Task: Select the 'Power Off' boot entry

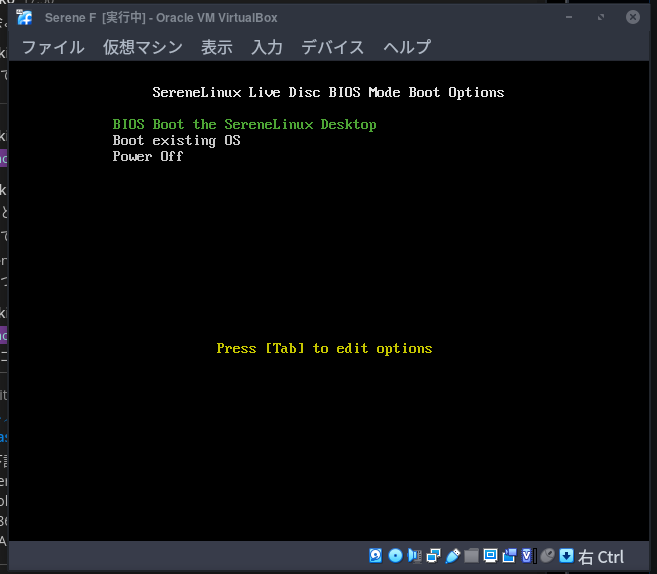Action: 147,156
